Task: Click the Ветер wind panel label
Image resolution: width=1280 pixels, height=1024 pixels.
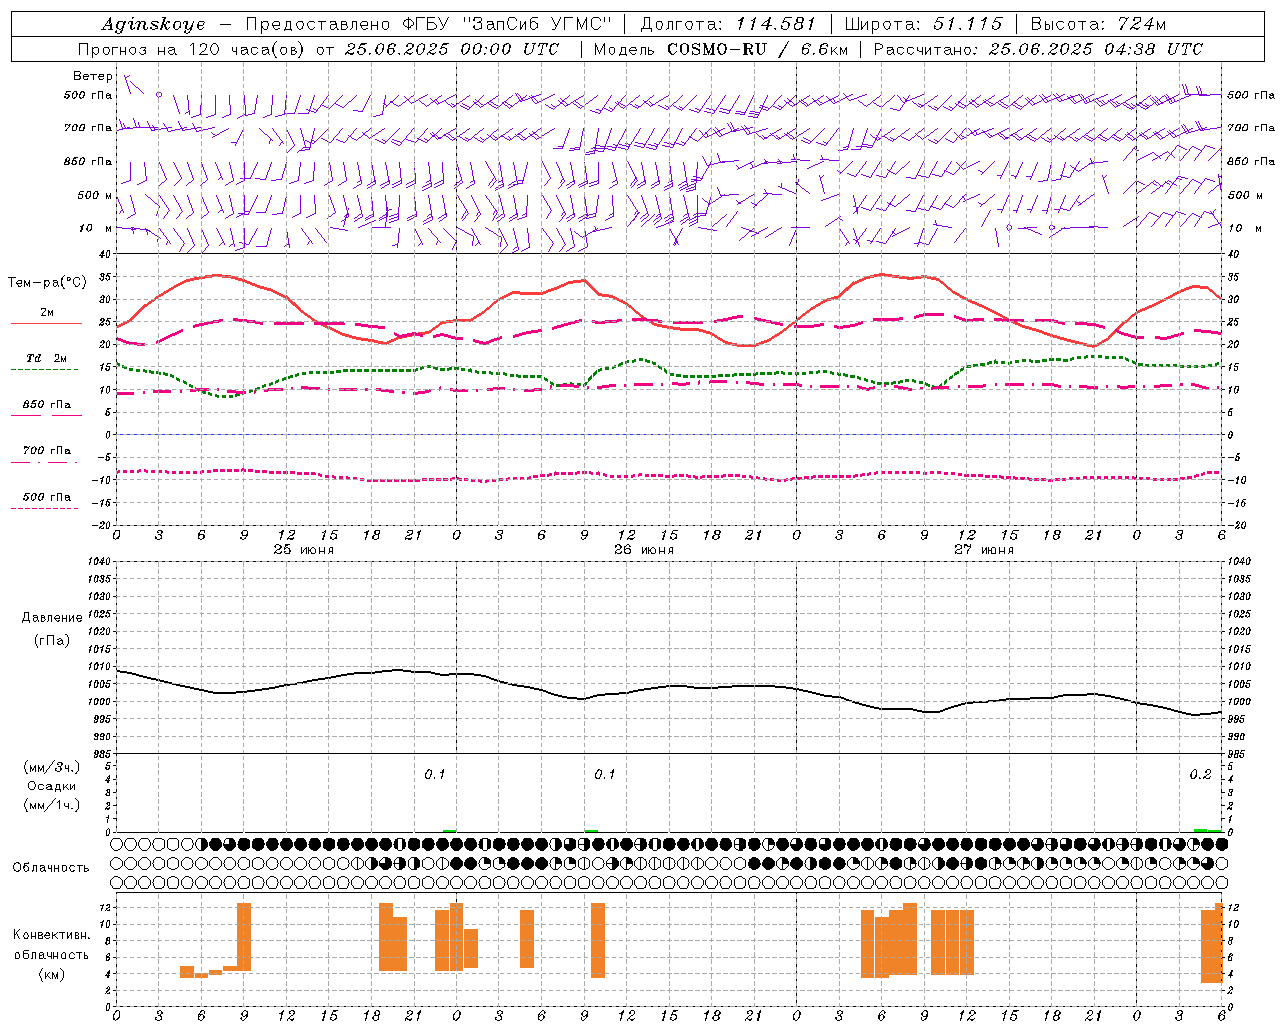Action: [93, 76]
